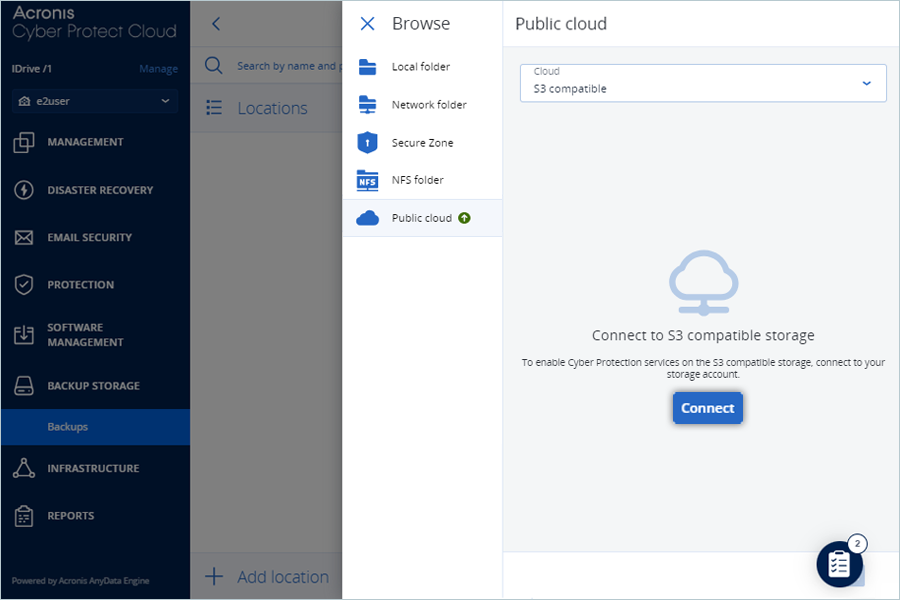Click the Add location link

(x=283, y=576)
